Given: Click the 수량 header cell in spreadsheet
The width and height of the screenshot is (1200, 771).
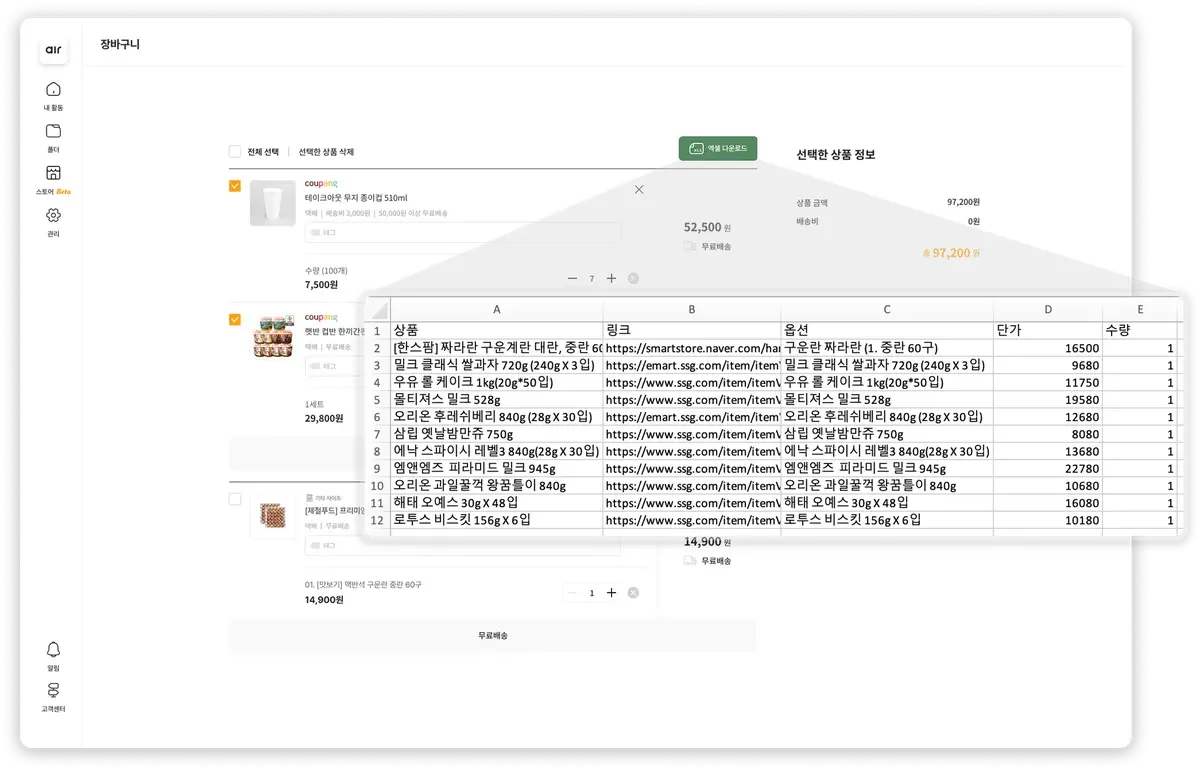Looking at the screenshot, I should pos(1140,330).
